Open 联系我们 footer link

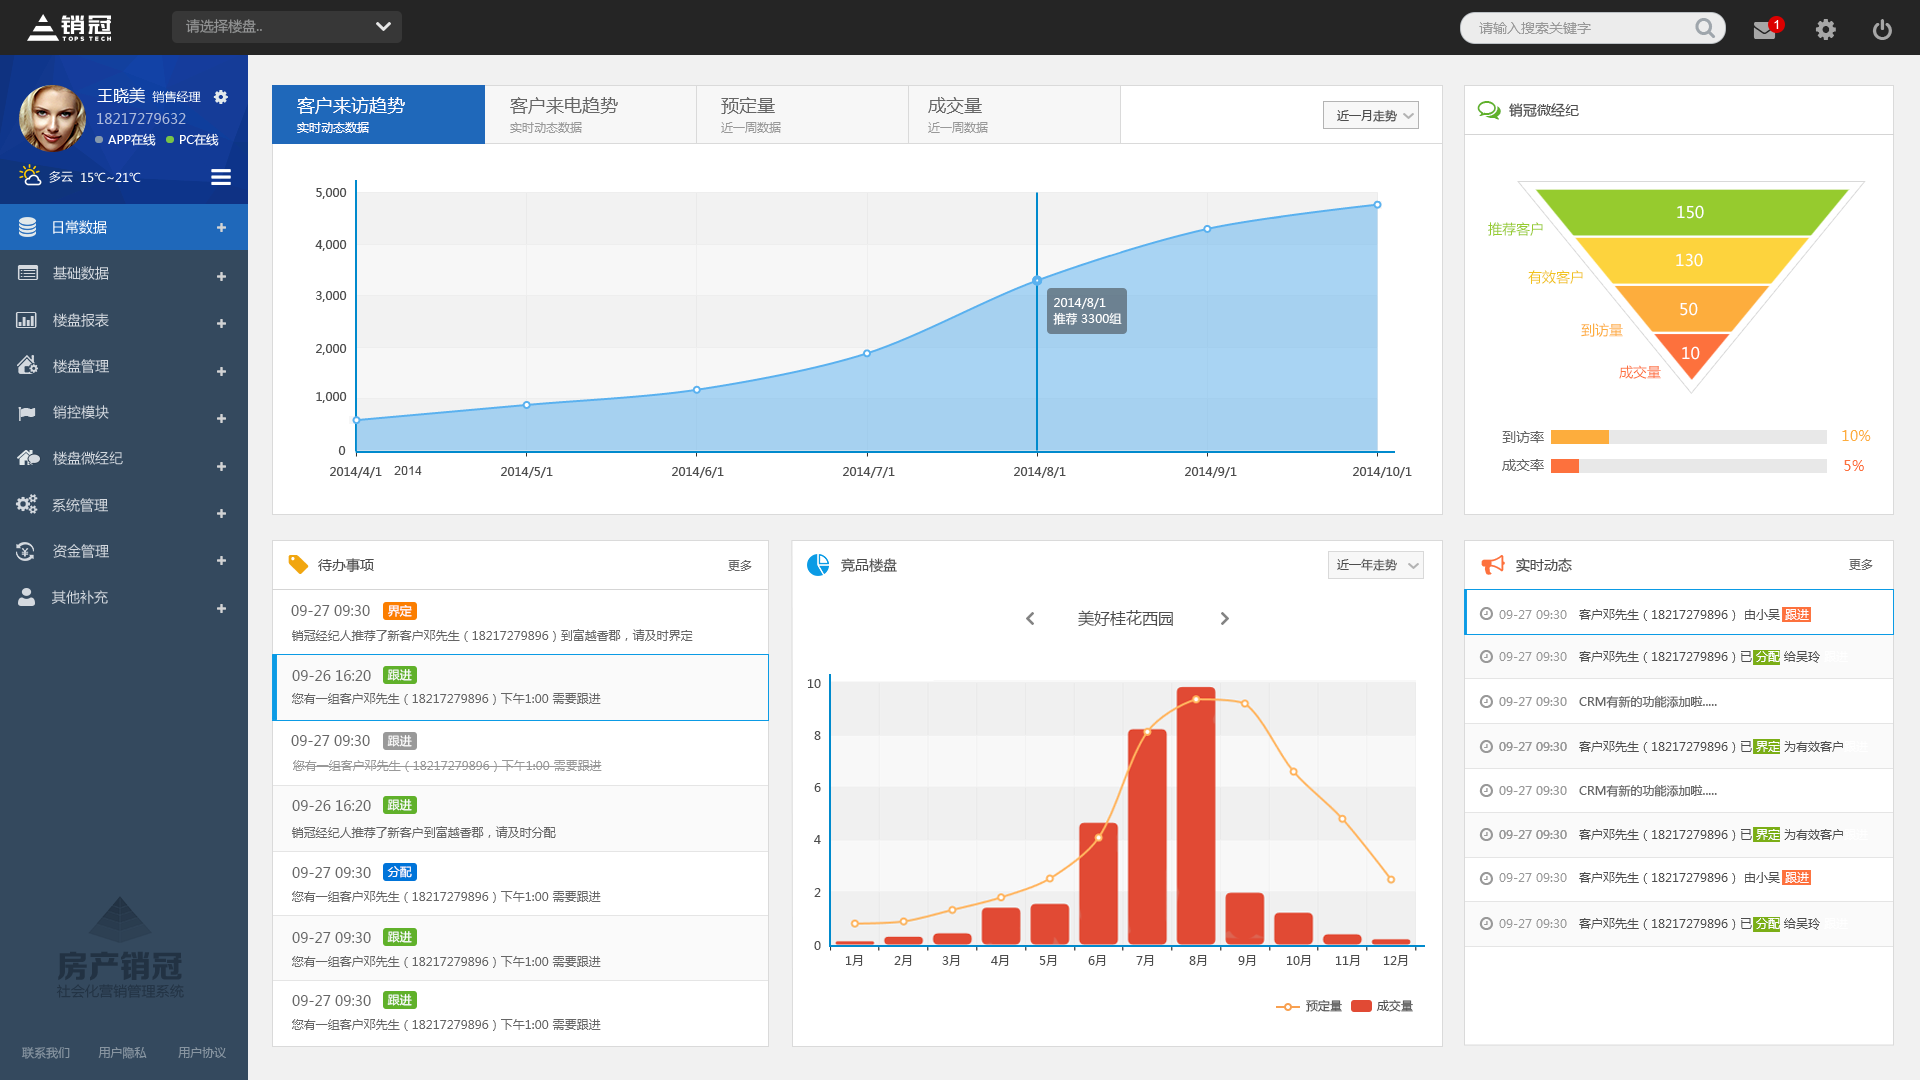point(46,1053)
